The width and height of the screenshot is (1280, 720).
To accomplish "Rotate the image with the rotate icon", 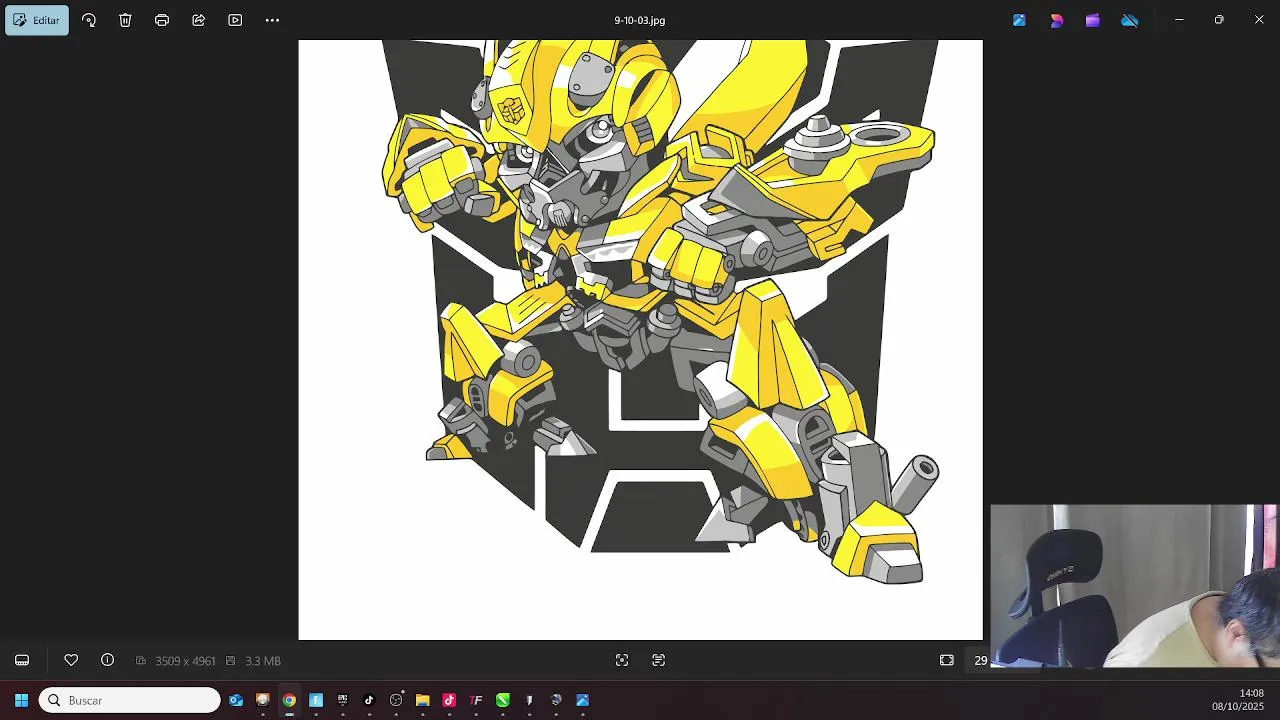I will [89, 20].
